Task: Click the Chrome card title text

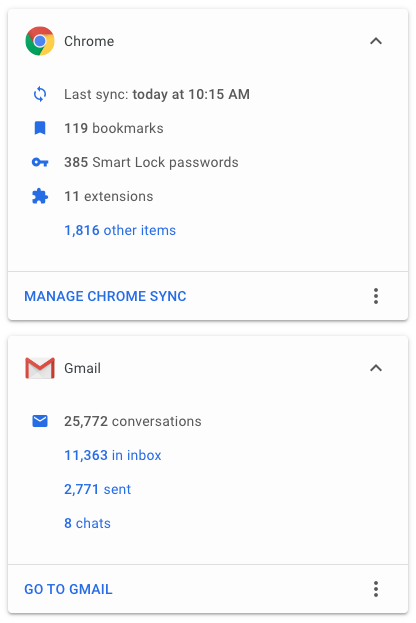Action: pos(89,41)
